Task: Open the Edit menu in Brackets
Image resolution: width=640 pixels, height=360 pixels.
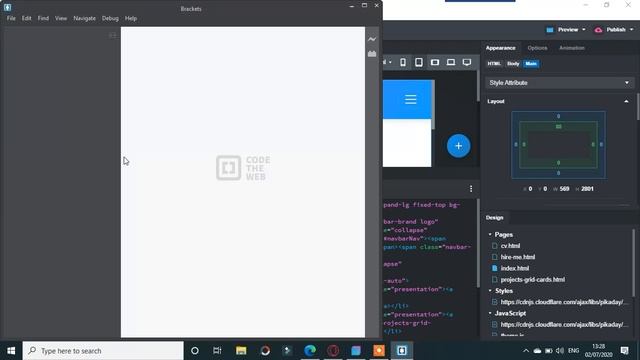Action: [27, 18]
